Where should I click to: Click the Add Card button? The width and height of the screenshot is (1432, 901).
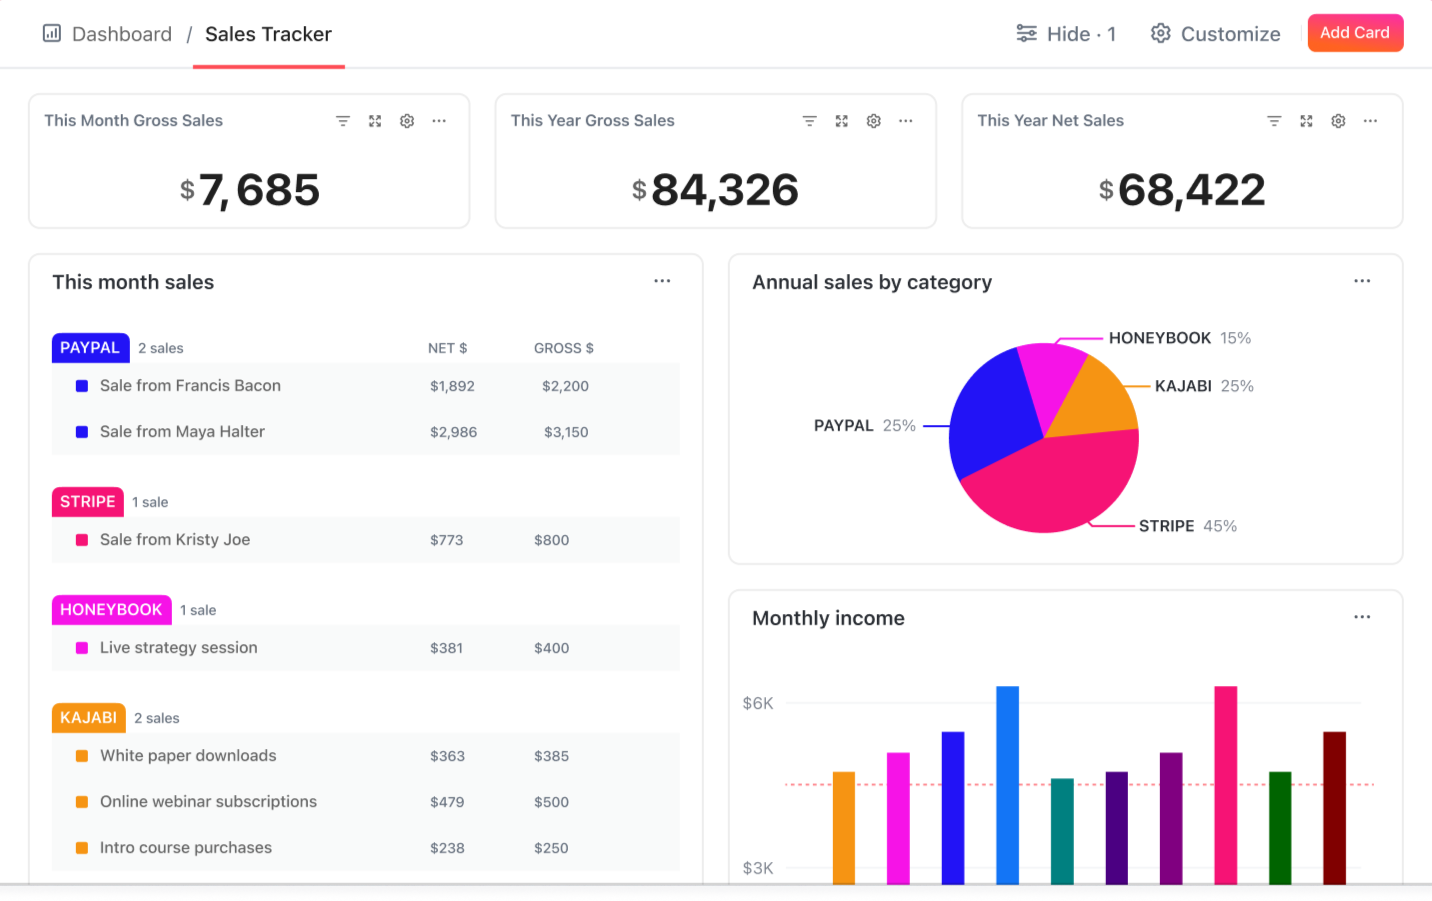(1355, 32)
